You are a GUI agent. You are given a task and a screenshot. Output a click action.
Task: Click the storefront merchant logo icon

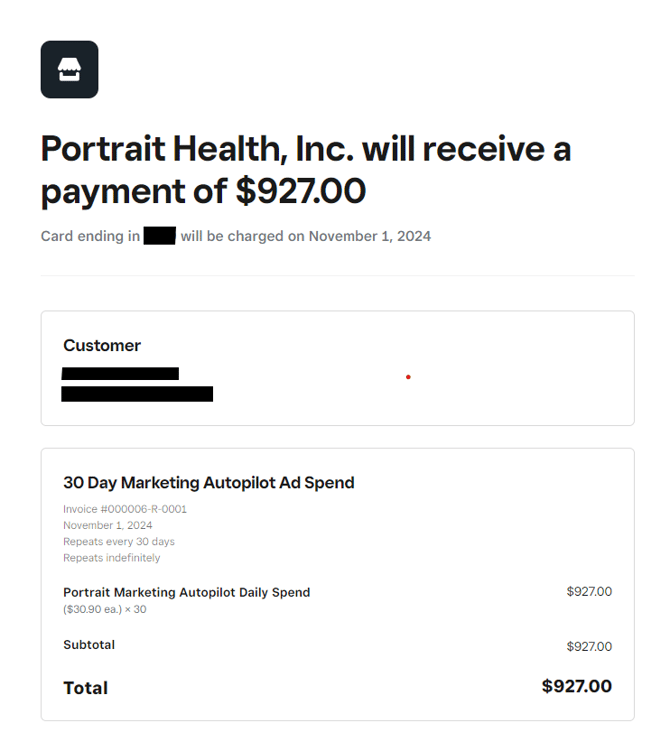69,69
